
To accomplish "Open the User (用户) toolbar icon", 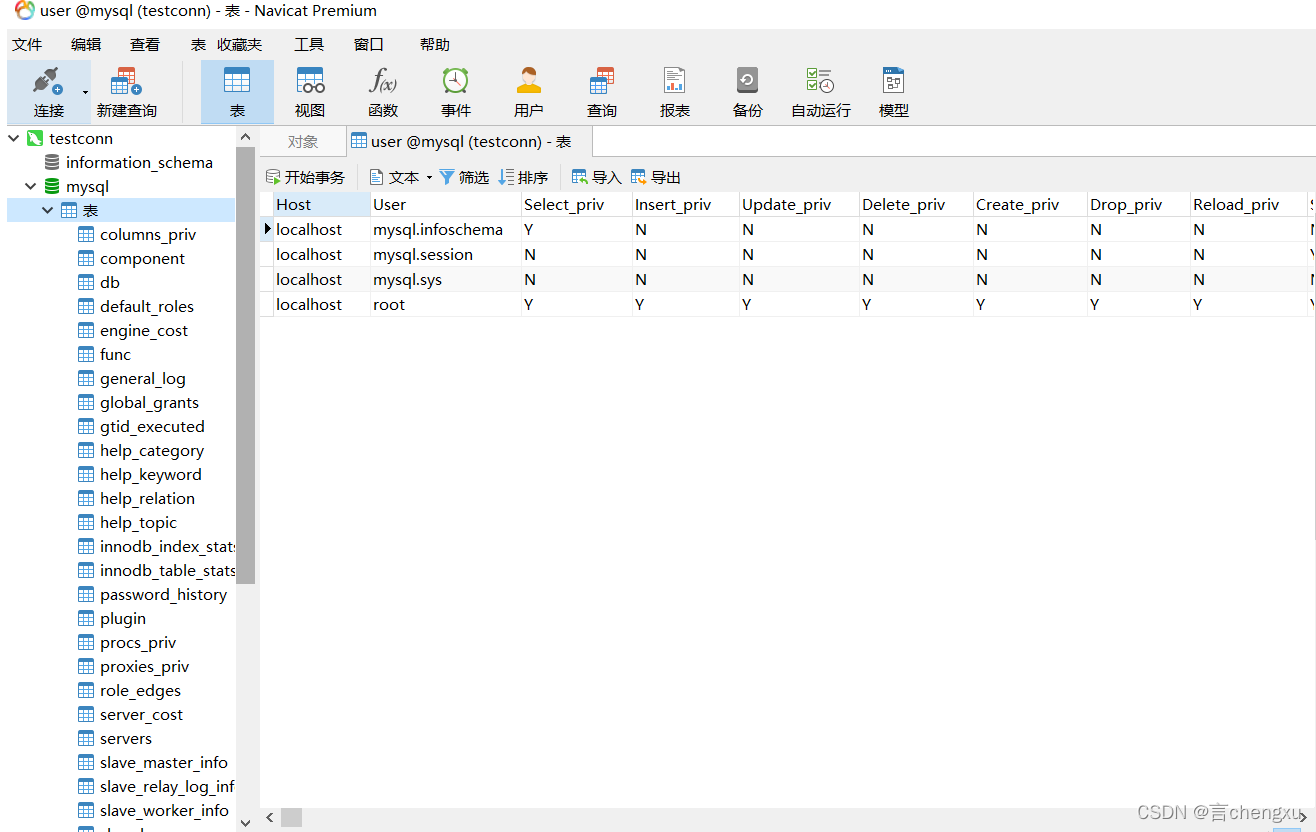I will point(529,92).
